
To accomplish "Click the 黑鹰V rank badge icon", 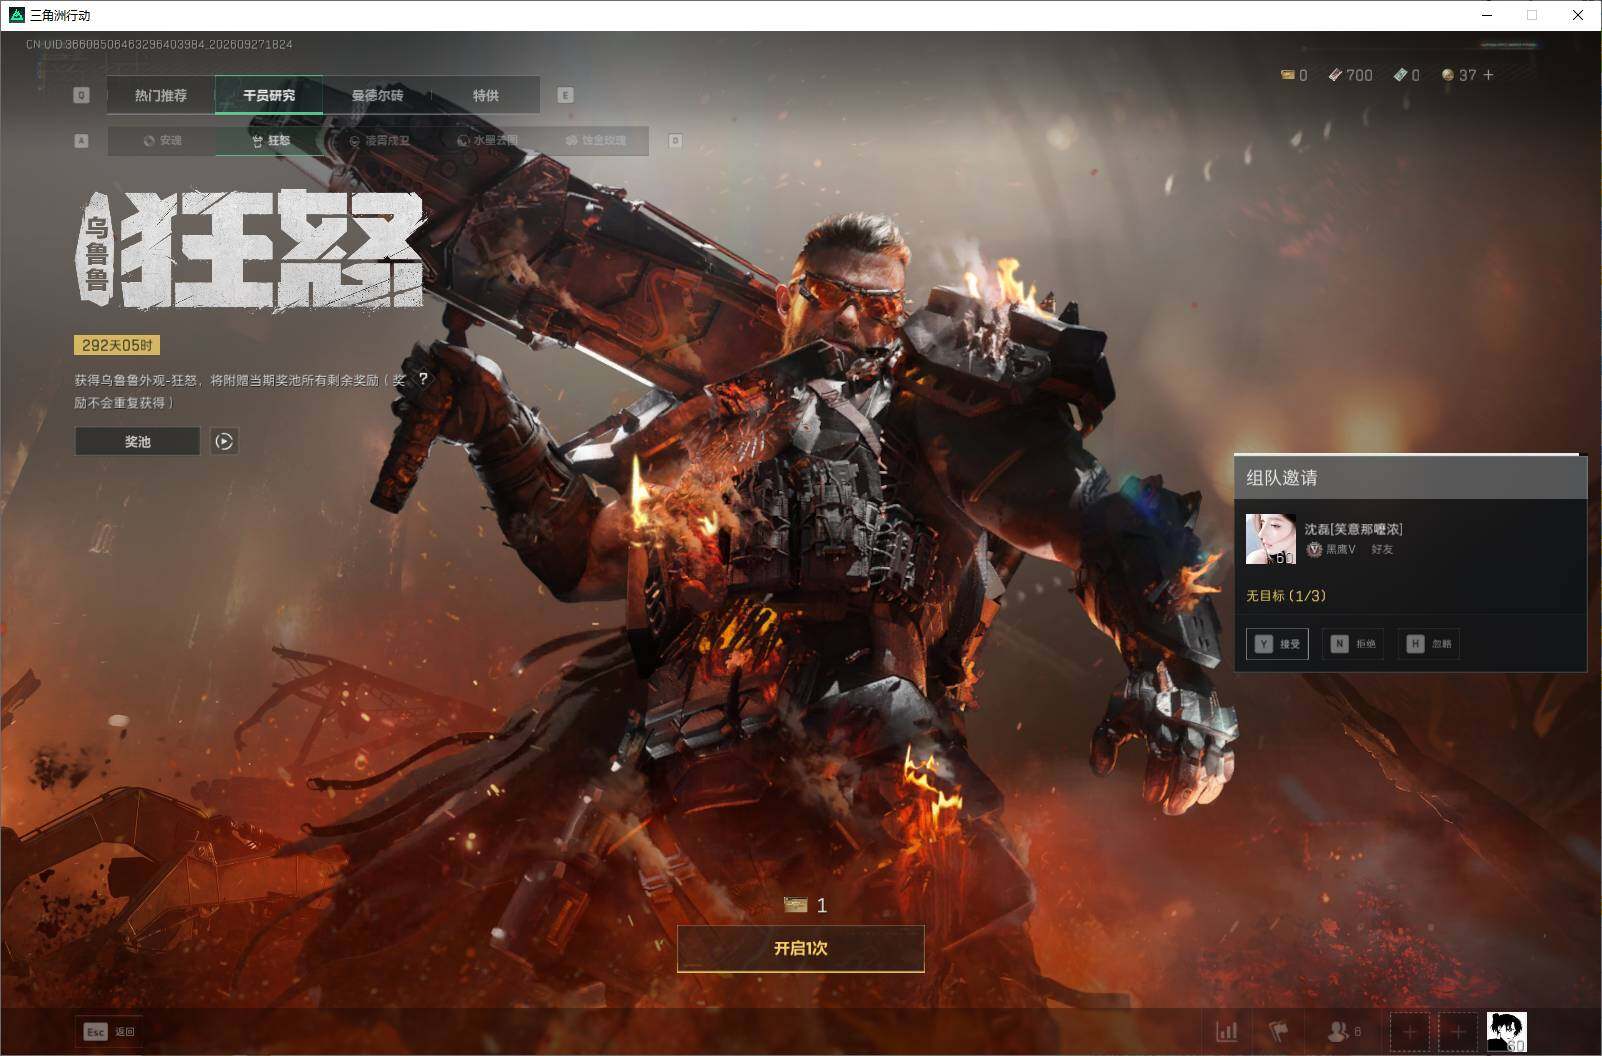I will (1315, 549).
